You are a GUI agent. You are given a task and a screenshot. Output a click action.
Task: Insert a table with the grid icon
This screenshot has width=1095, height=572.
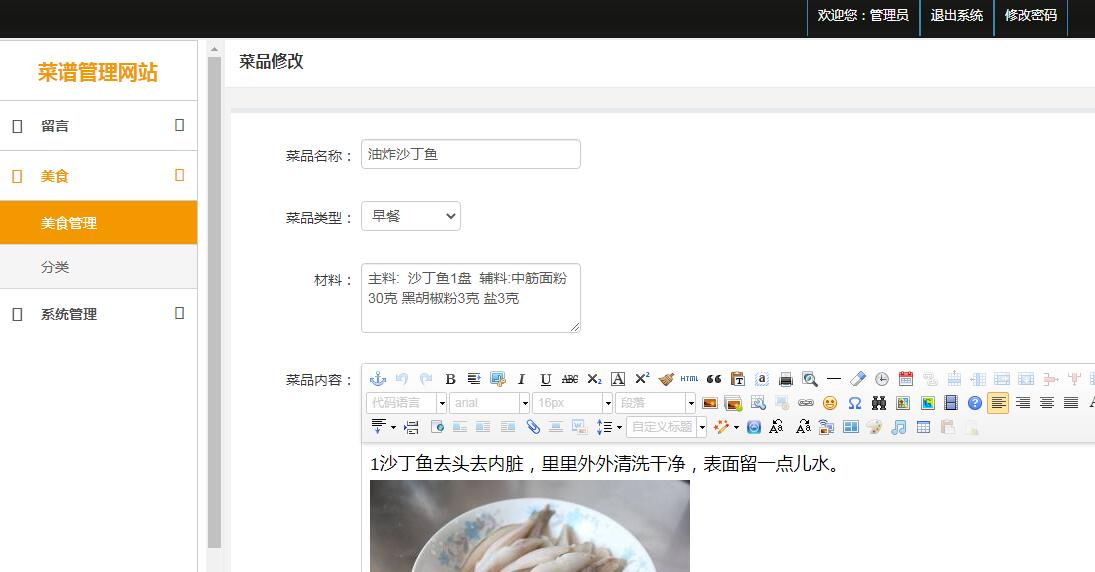[923, 427]
